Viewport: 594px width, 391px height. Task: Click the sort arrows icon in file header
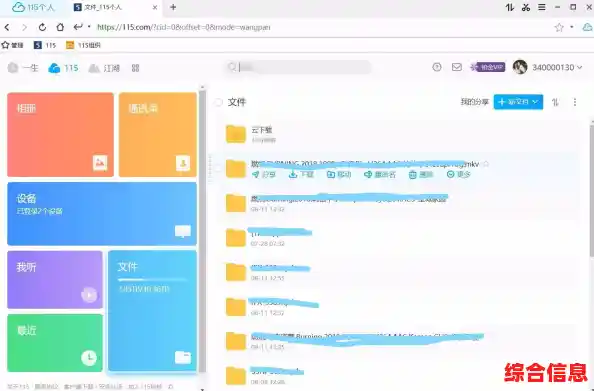click(555, 102)
